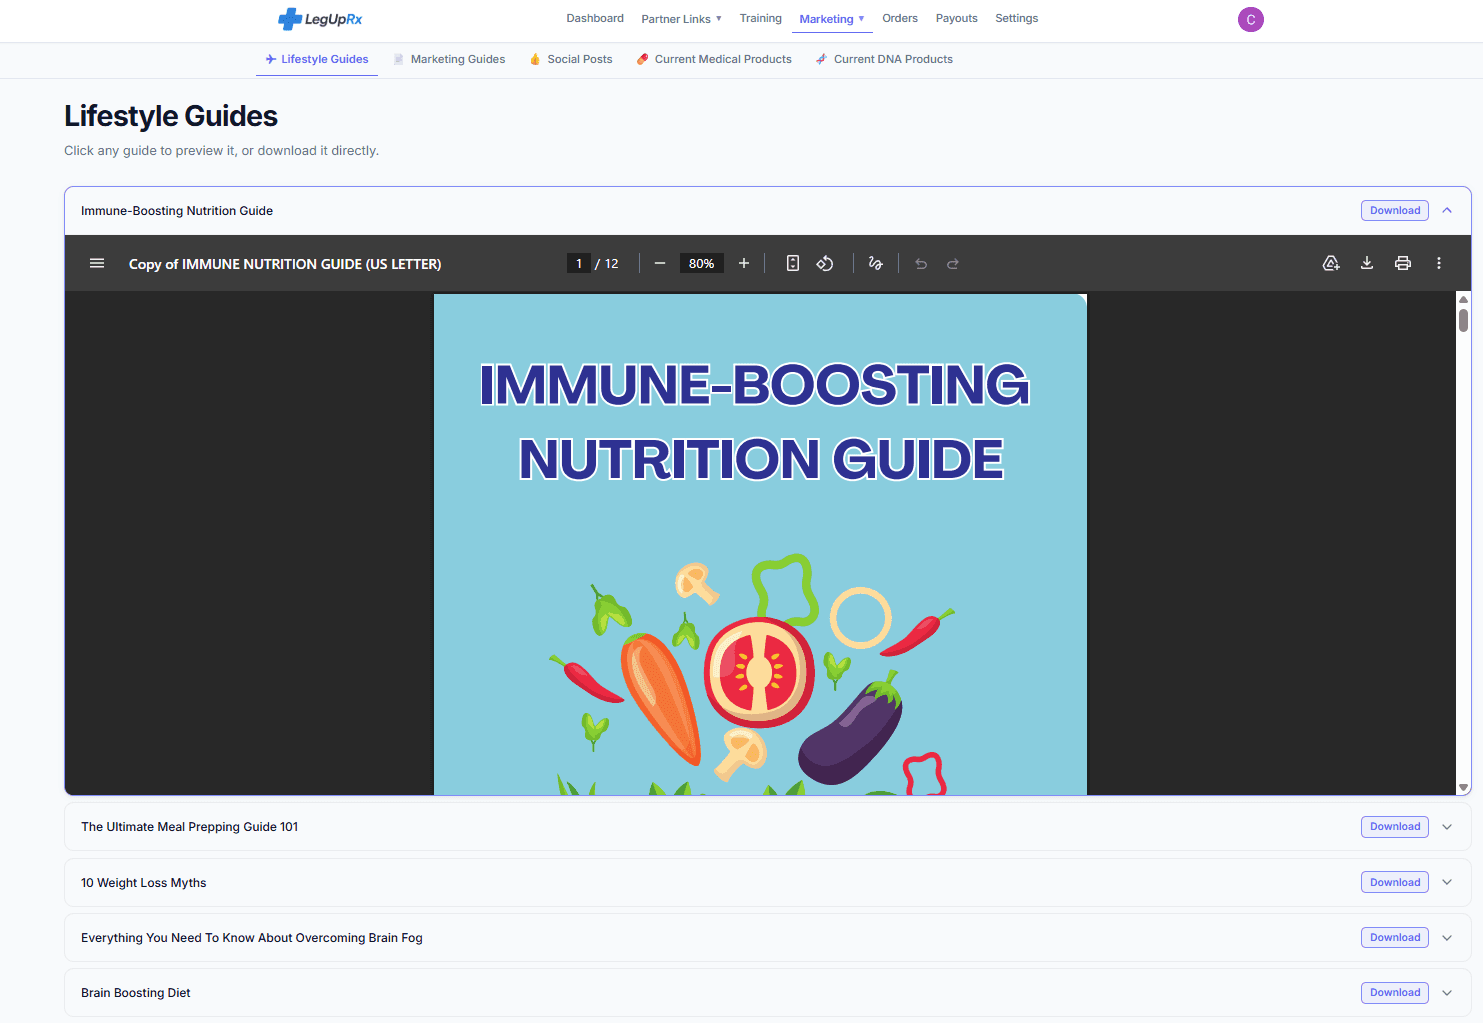Expand the 10 Weight Loss Myths guide
Screen dimensions: 1483x1023
pos(1447,882)
